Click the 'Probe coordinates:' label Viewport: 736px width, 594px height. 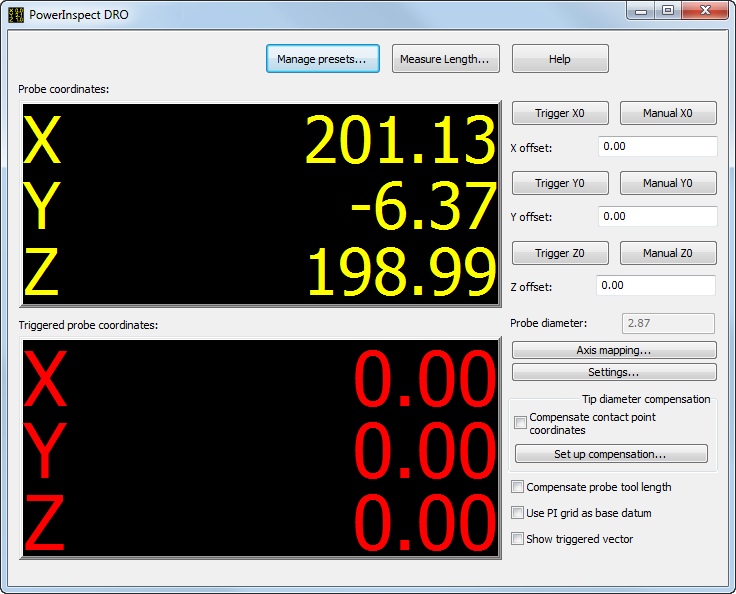click(63, 89)
